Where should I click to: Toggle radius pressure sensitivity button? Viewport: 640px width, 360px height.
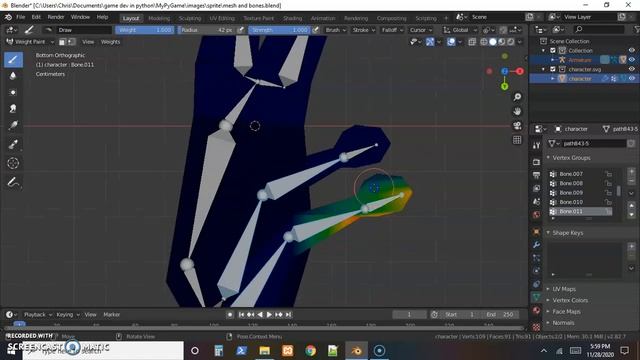click(x=241, y=30)
